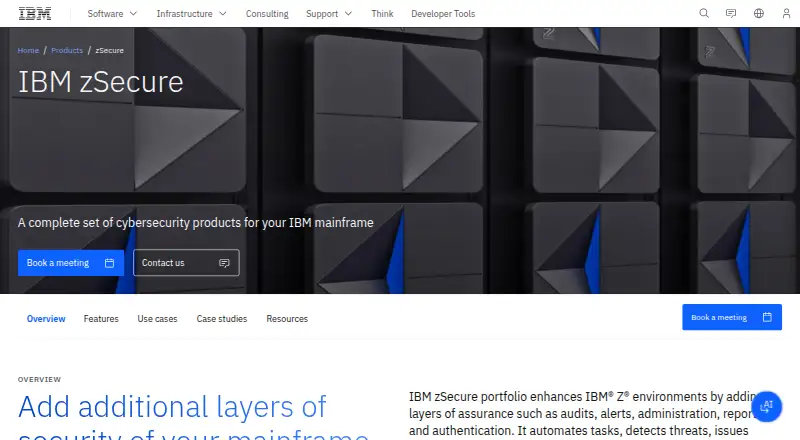
Task: Click the Add additional layers heading
Action: click(193, 416)
